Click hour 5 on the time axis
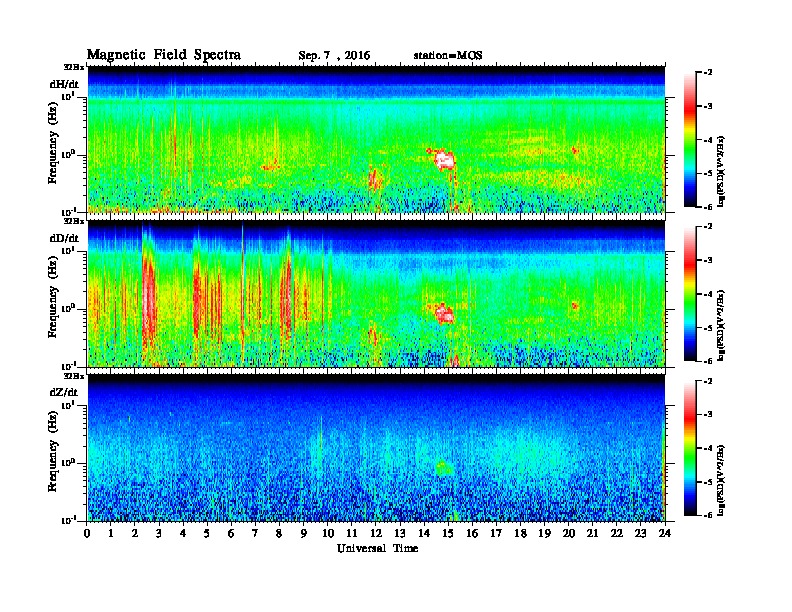Viewport: 792px width, 612px height. pos(207,533)
